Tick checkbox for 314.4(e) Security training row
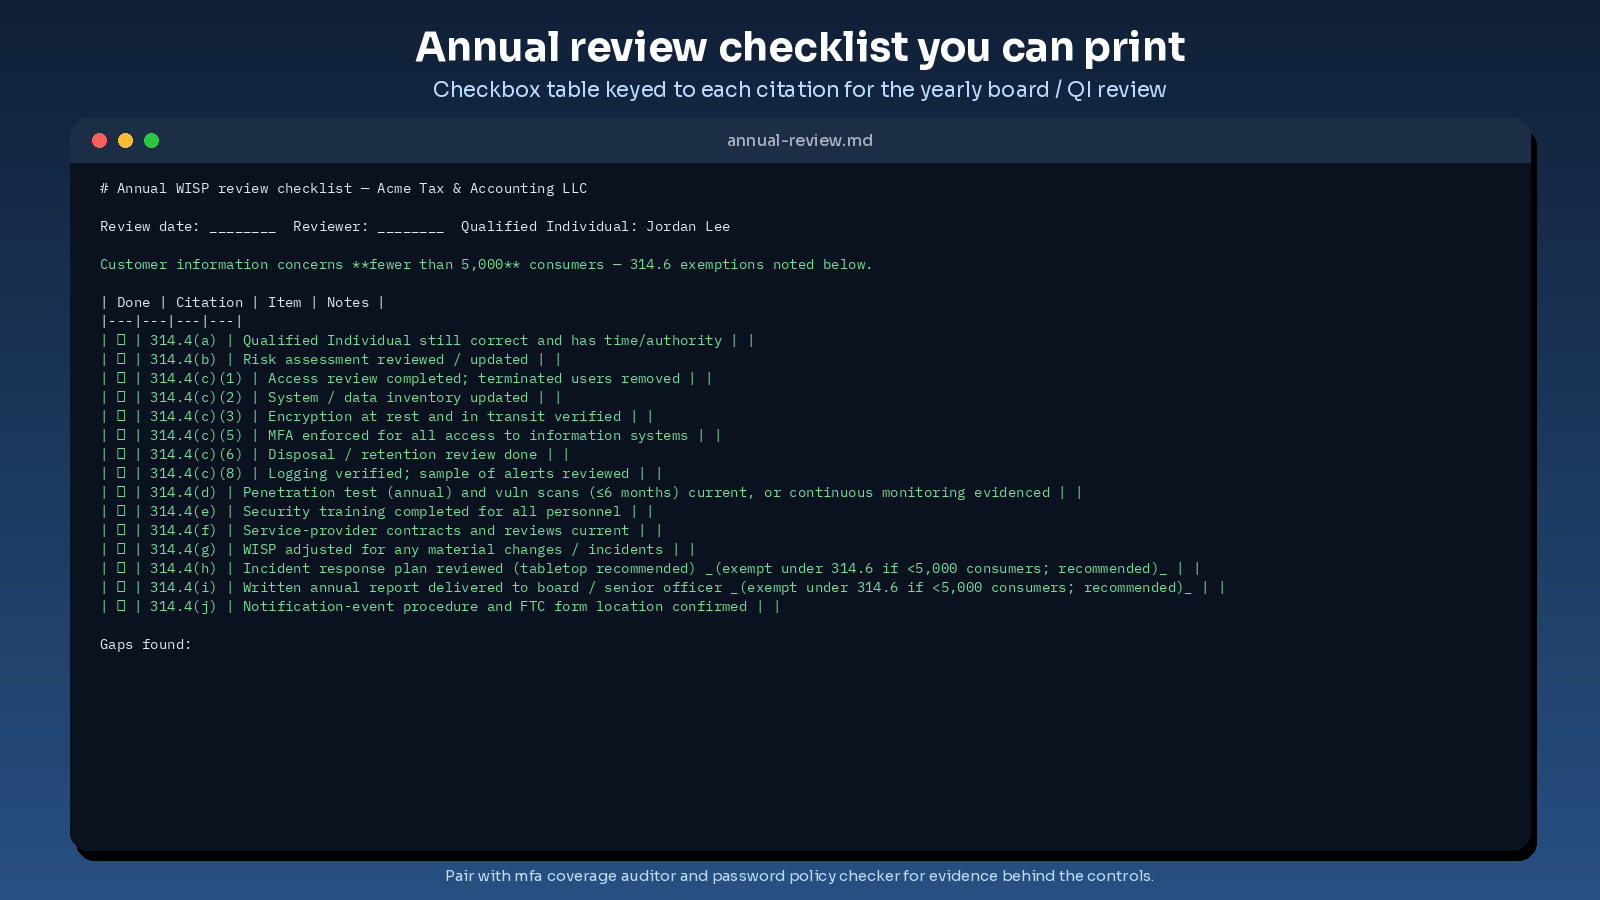The width and height of the screenshot is (1600, 900). (x=121, y=511)
